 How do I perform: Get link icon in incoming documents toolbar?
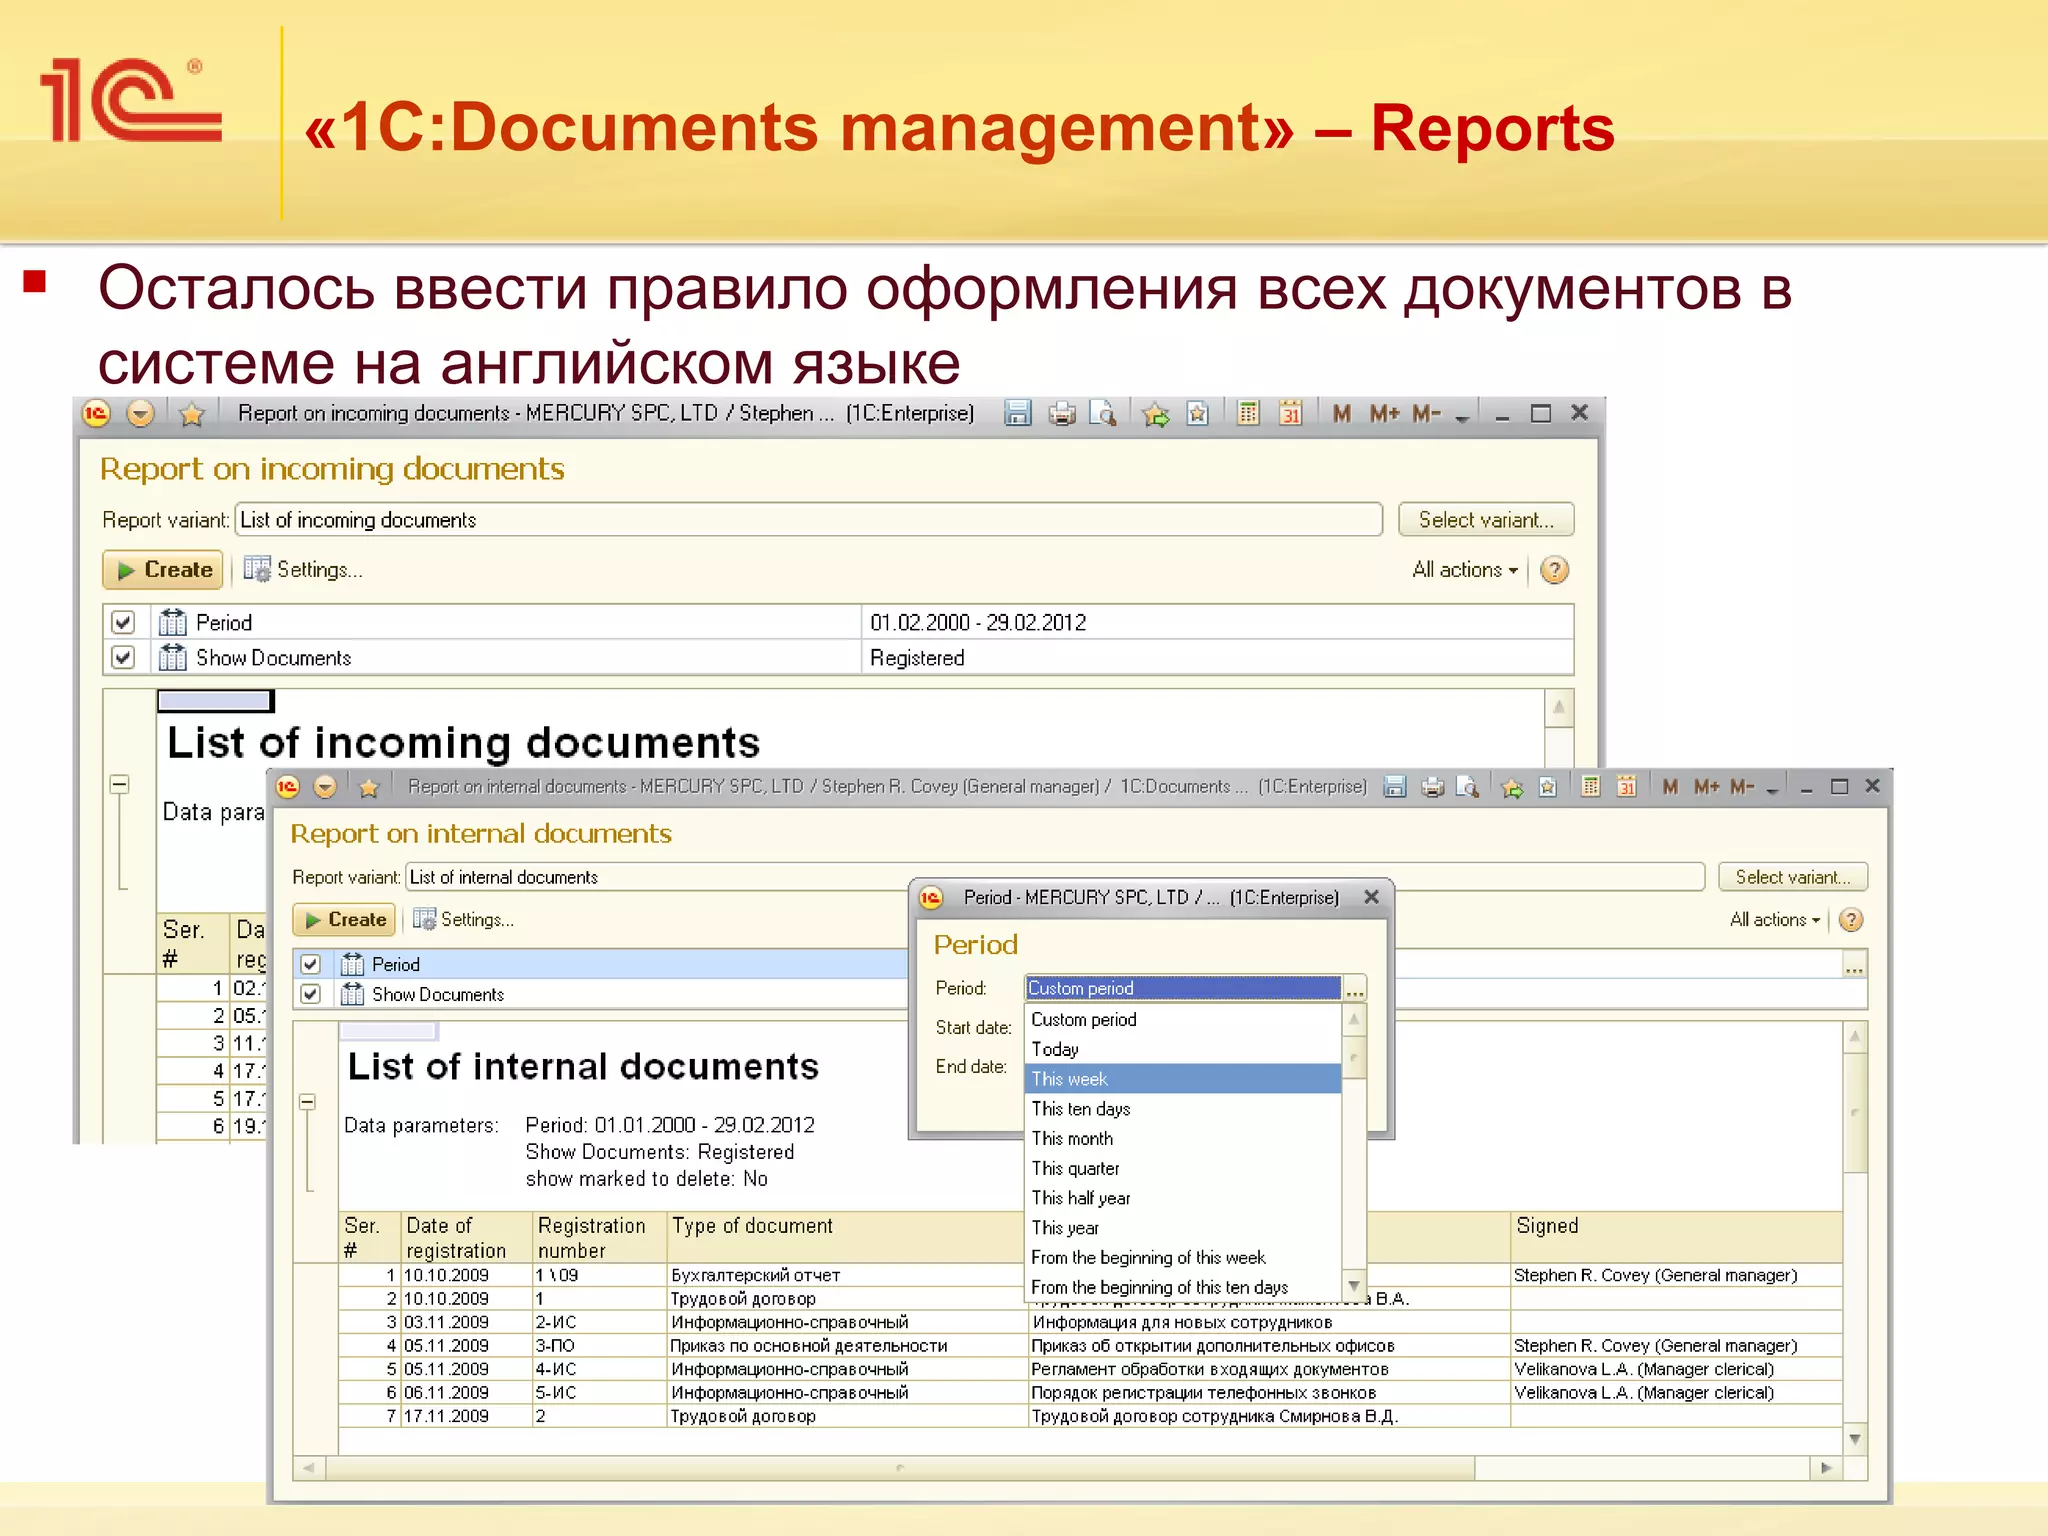[1197, 413]
